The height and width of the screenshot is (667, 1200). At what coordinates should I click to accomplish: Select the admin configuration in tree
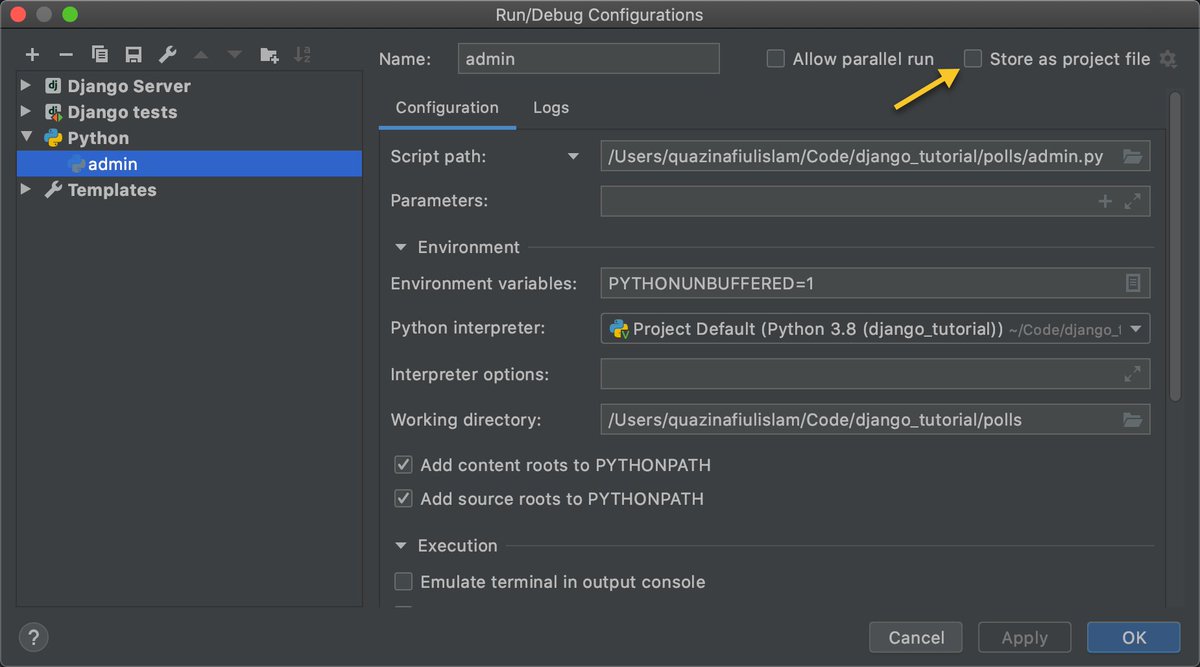[190, 164]
